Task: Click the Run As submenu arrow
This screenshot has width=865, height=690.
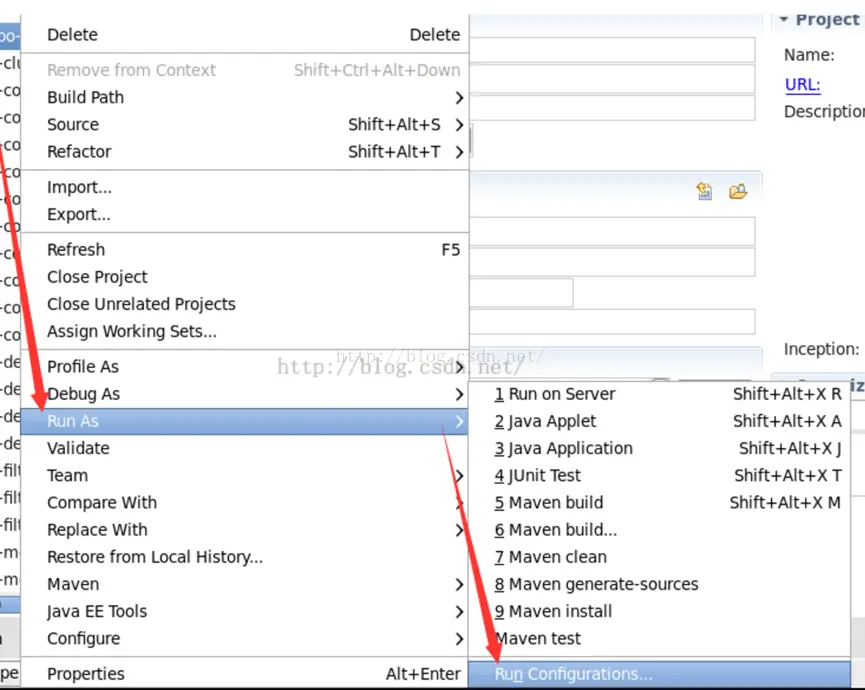Action: coord(459,421)
